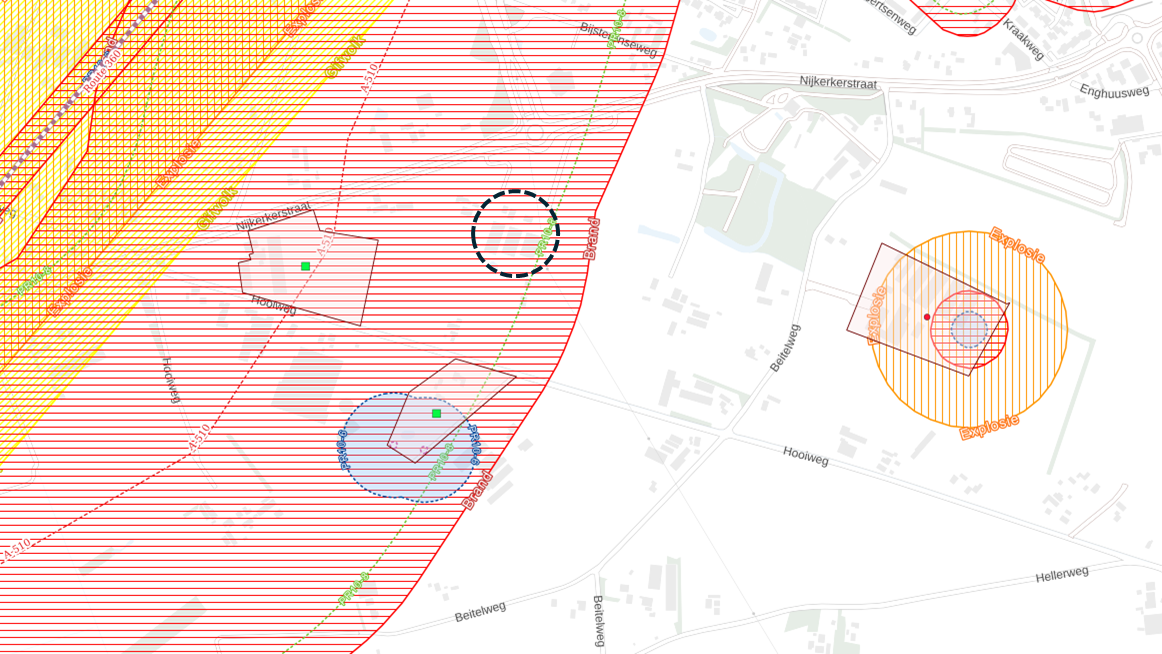Select the black dashed circle on map

coord(515,234)
